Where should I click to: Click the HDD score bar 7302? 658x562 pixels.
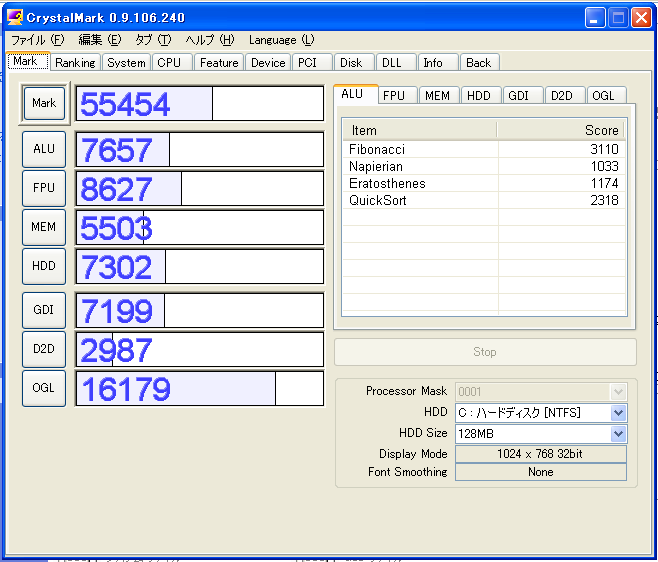tap(200, 267)
